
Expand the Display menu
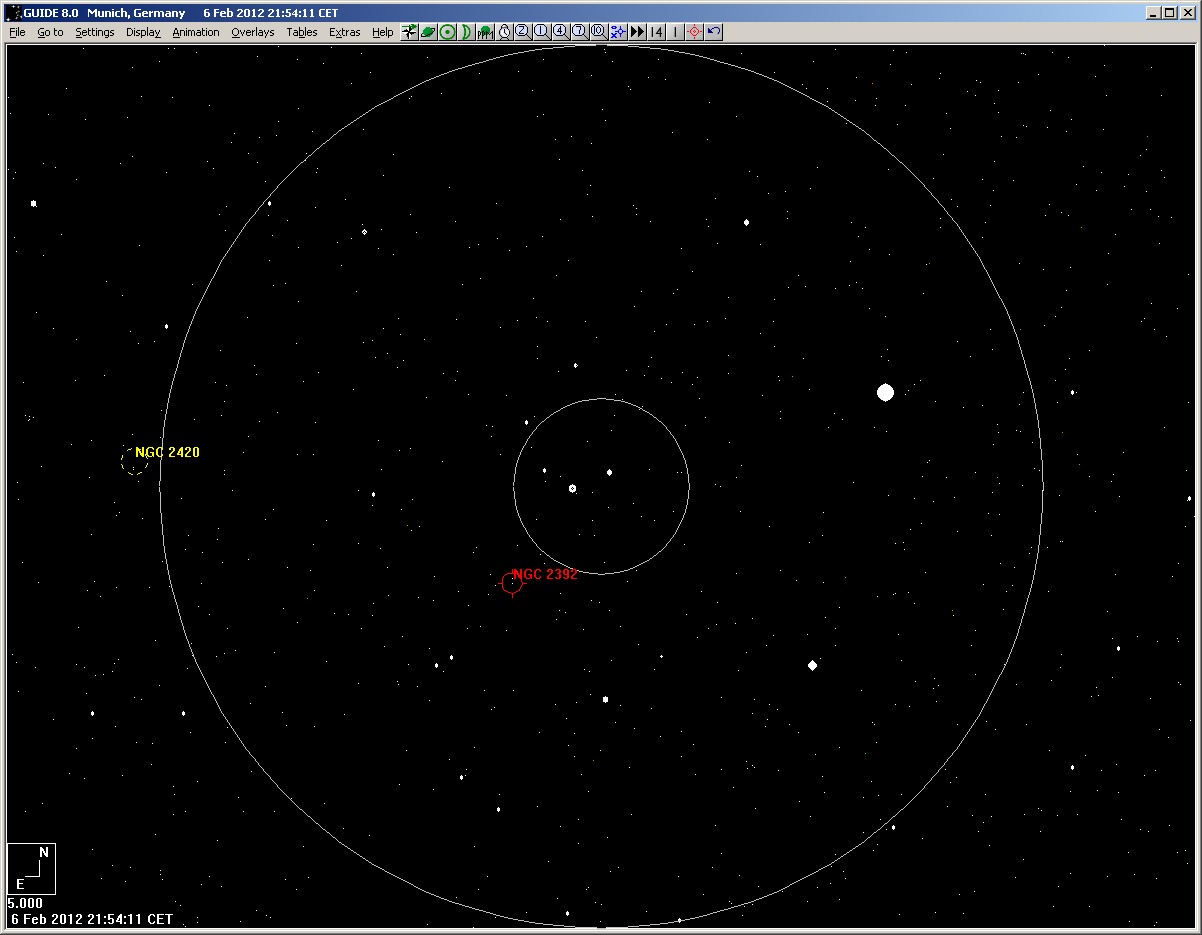143,32
